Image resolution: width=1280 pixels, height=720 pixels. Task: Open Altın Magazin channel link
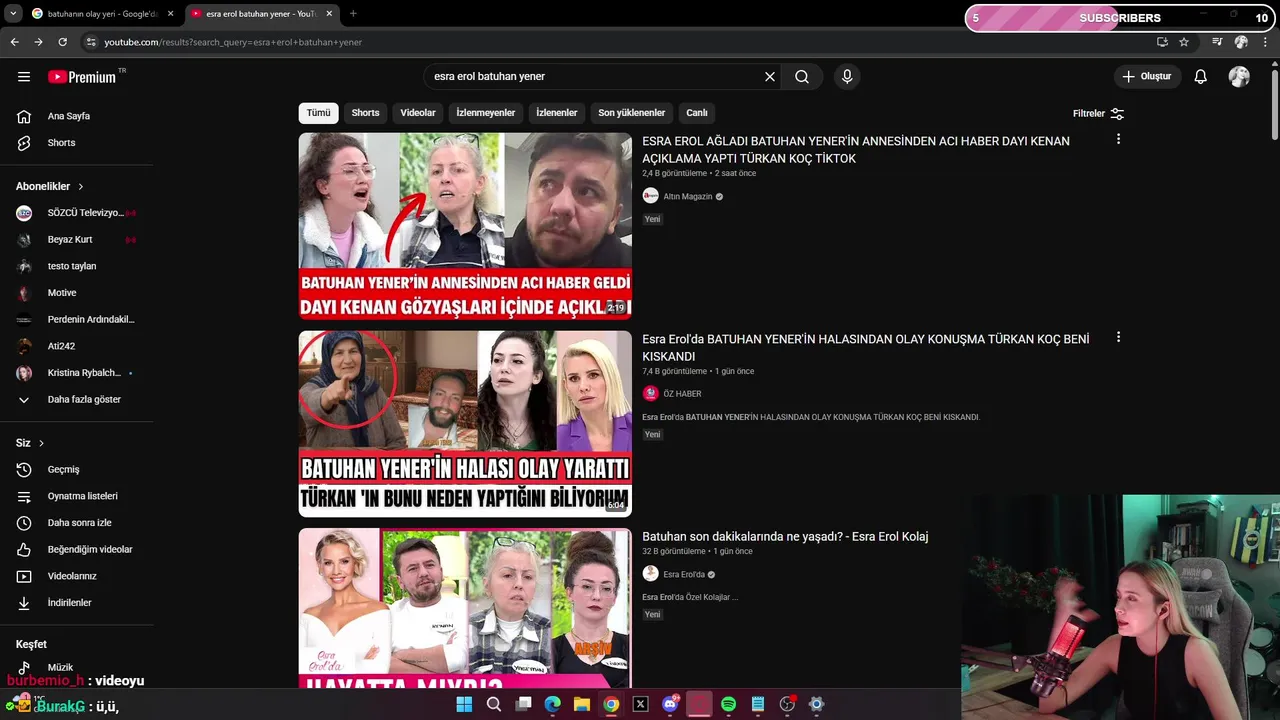pyautogui.click(x=688, y=197)
